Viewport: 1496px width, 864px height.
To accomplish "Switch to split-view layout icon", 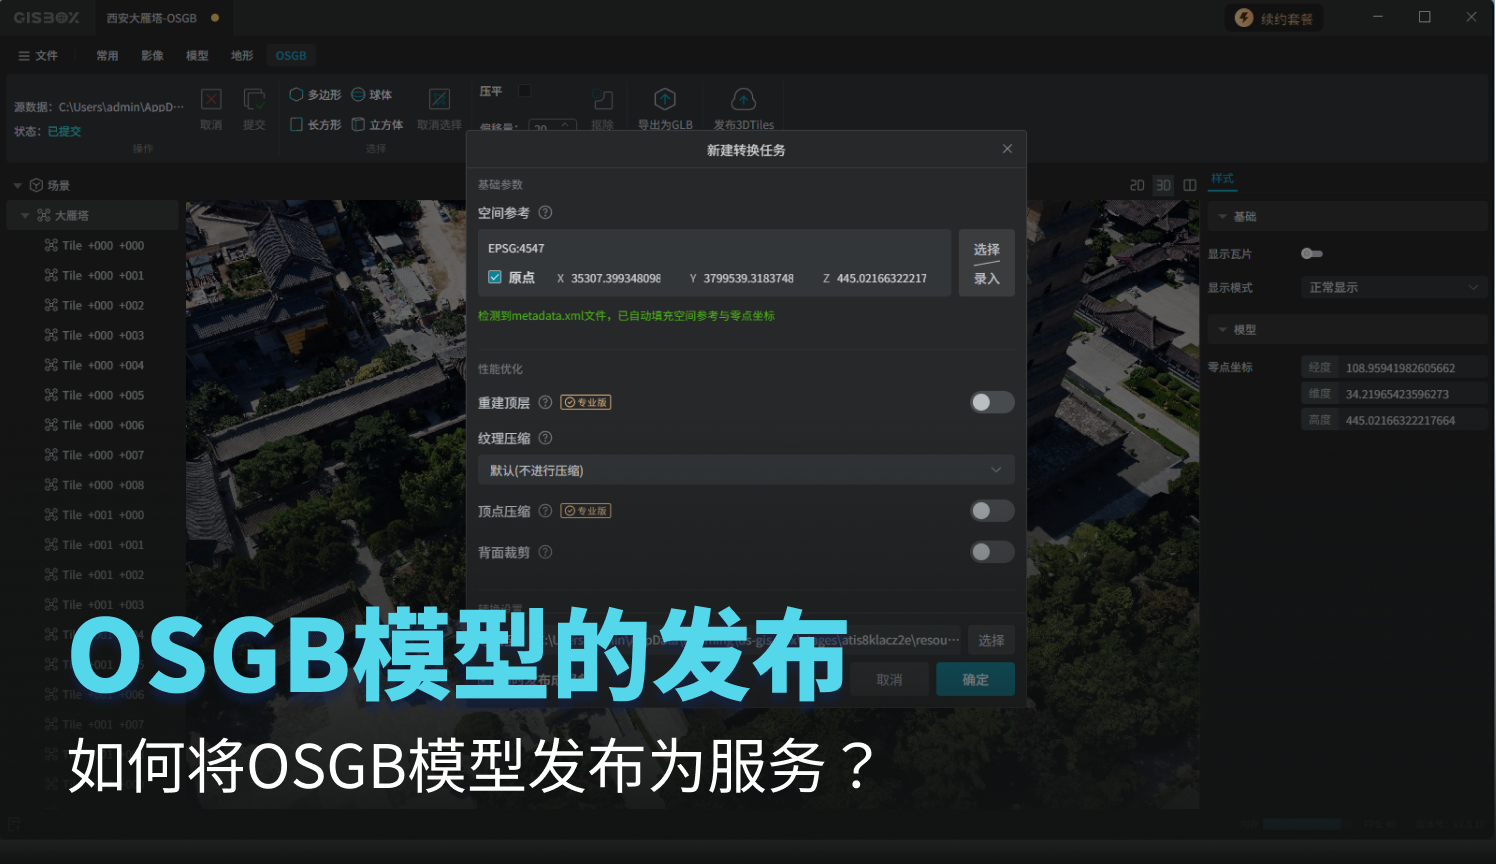I will click(1190, 185).
